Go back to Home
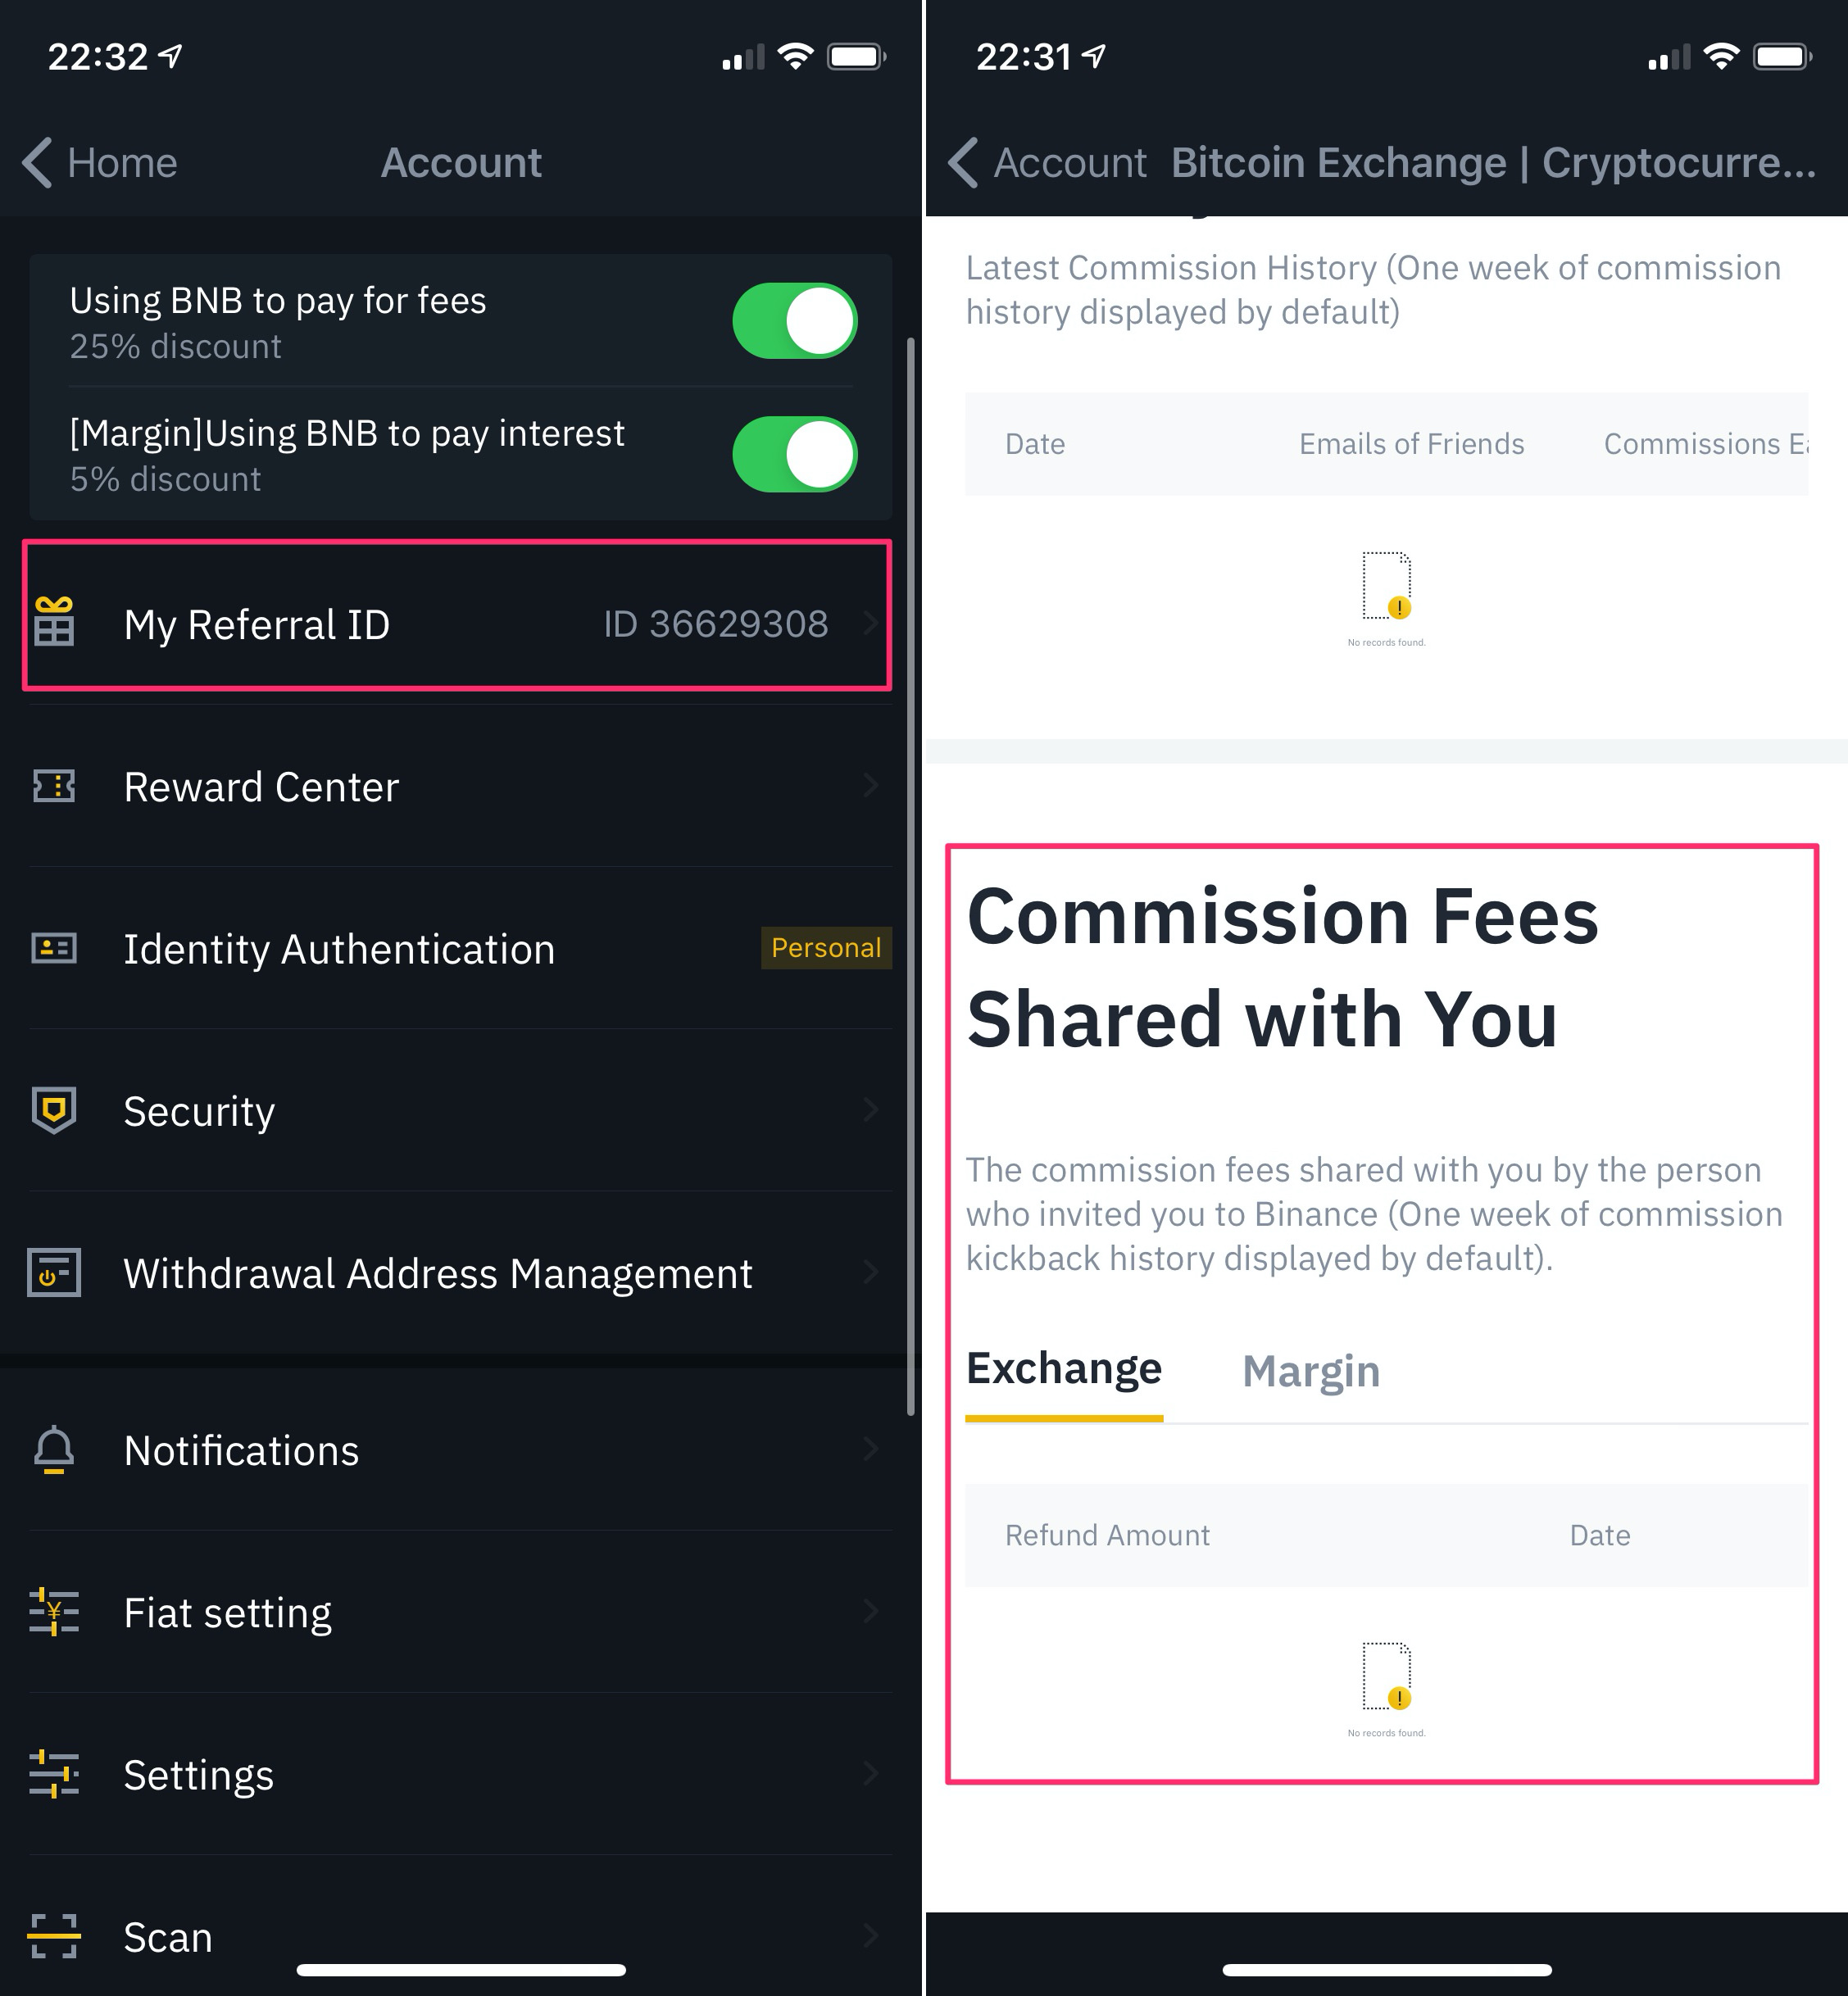Viewport: 1848px width, 1996px height. click(x=100, y=162)
